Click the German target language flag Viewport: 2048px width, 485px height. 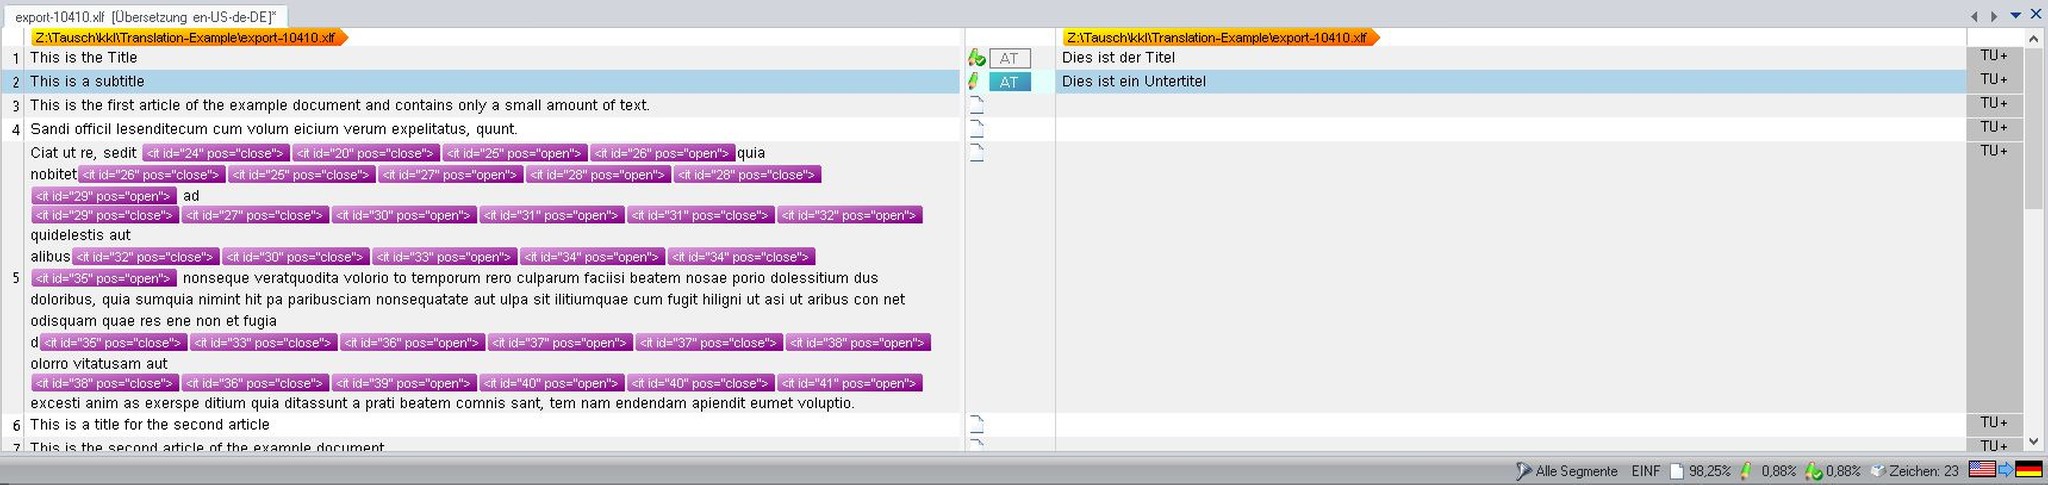[2028, 470]
